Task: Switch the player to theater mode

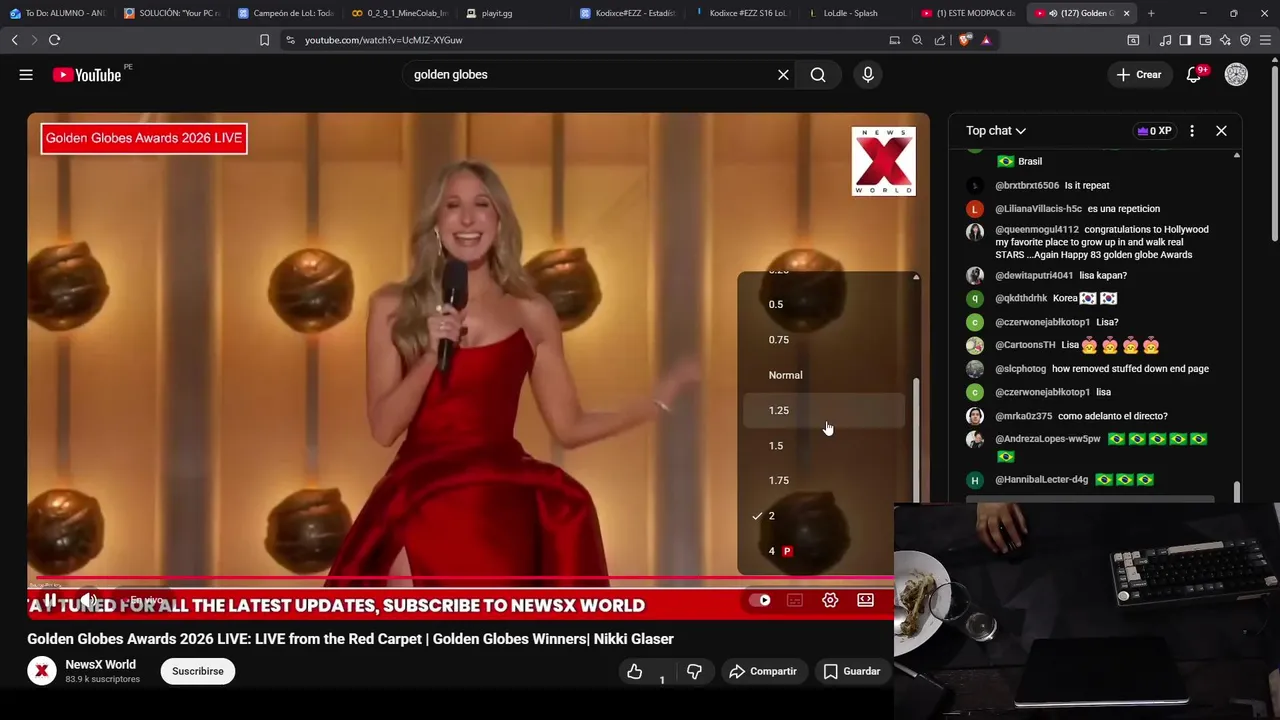Action: coord(865,600)
